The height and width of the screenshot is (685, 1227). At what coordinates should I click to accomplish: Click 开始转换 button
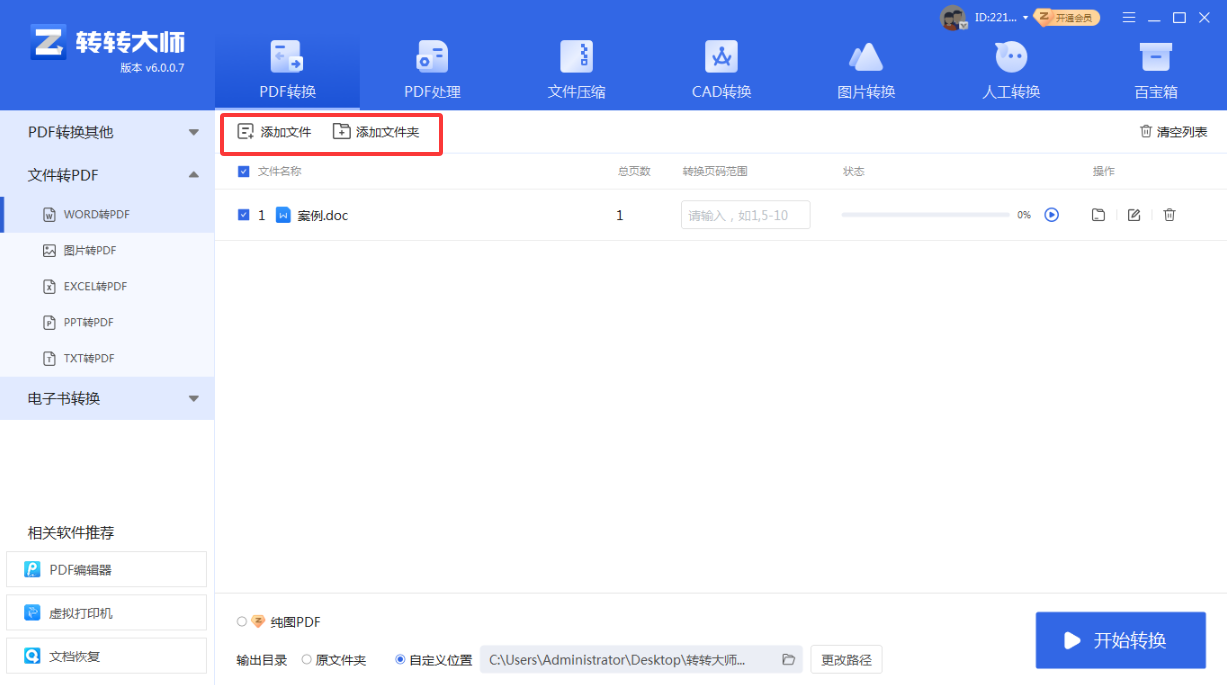tap(1120, 640)
